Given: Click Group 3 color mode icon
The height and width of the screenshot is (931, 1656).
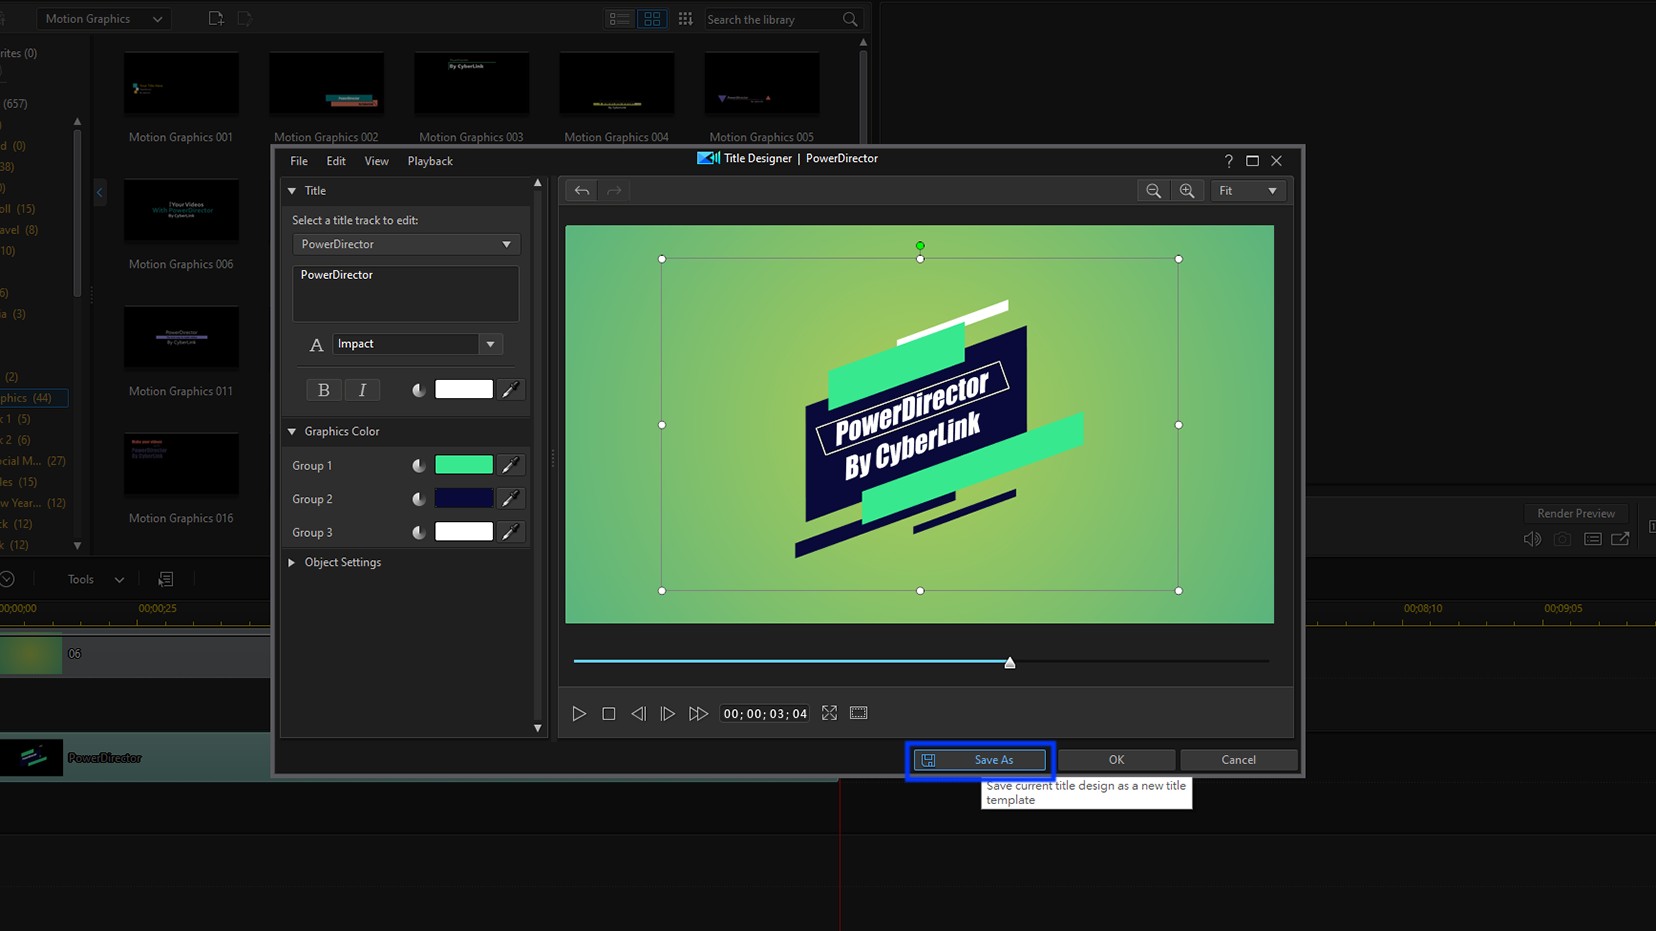Looking at the screenshot, I should pyautogui.click(x=418, y=532).
